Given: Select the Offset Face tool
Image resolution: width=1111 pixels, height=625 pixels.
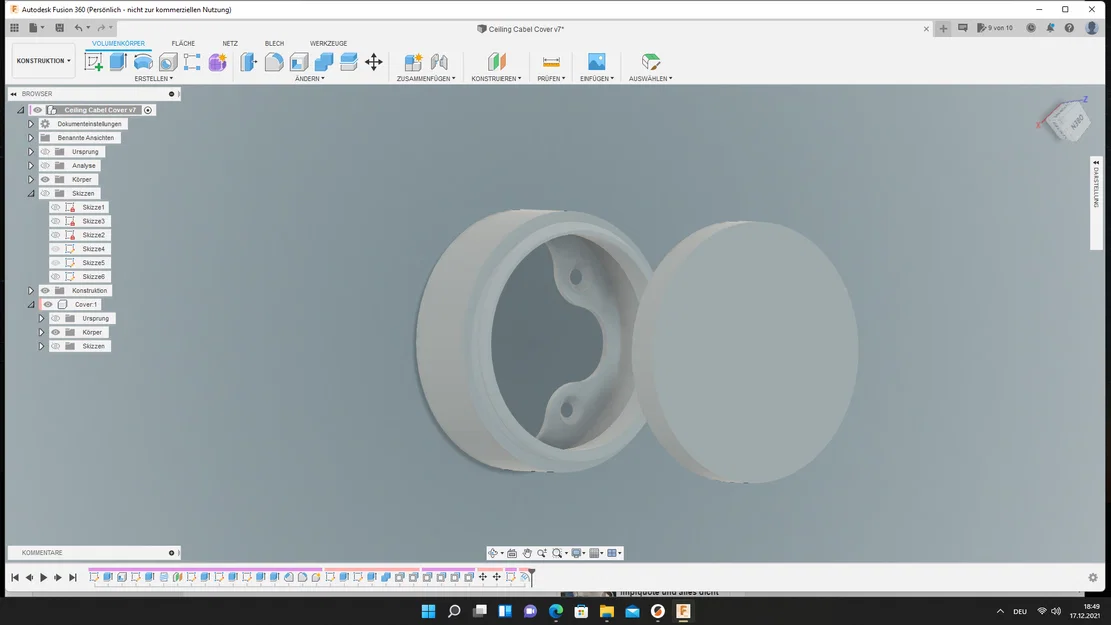Looking at the screenshot, I should [349, 62].
